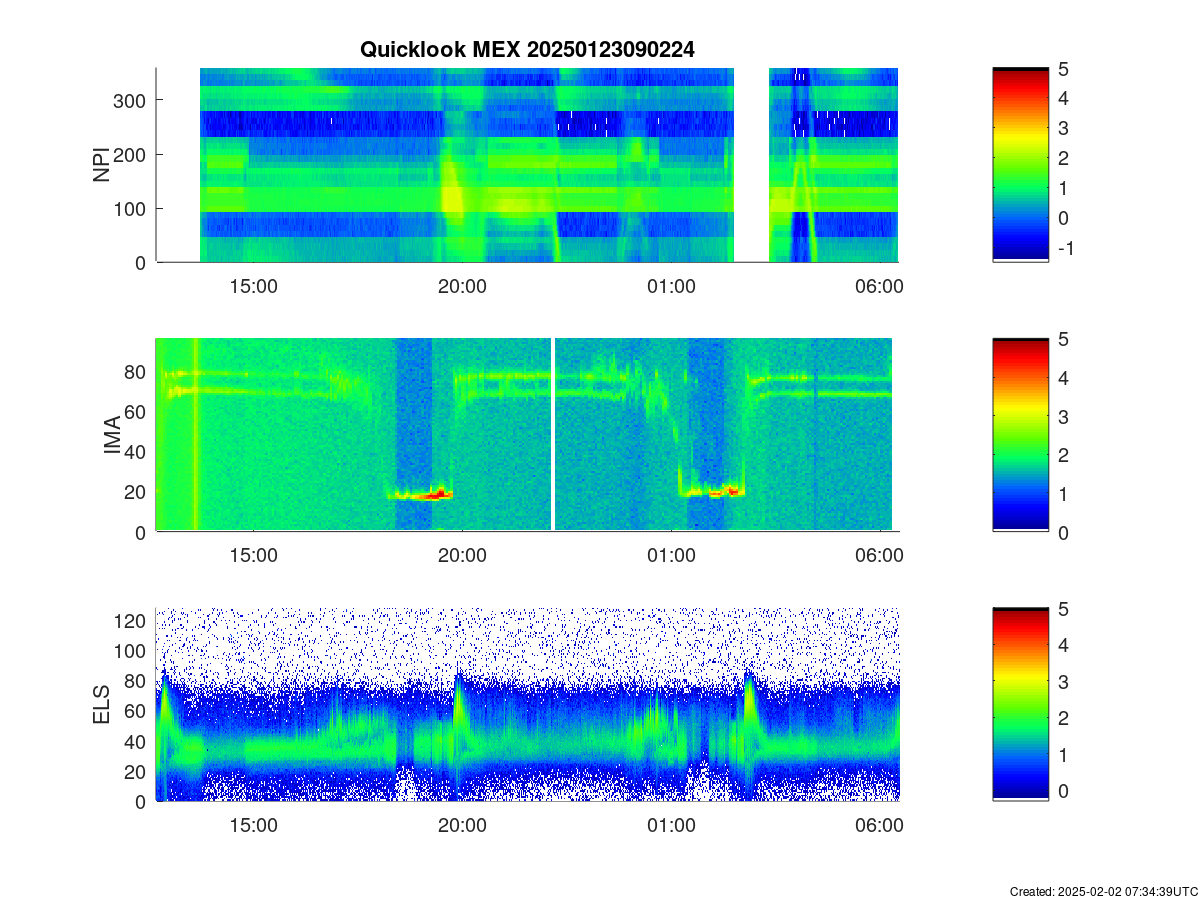Click the NPI spectrogram plot
This screenshot has height=900, width=1200.
pyautogui.click(x=527, y=165)
